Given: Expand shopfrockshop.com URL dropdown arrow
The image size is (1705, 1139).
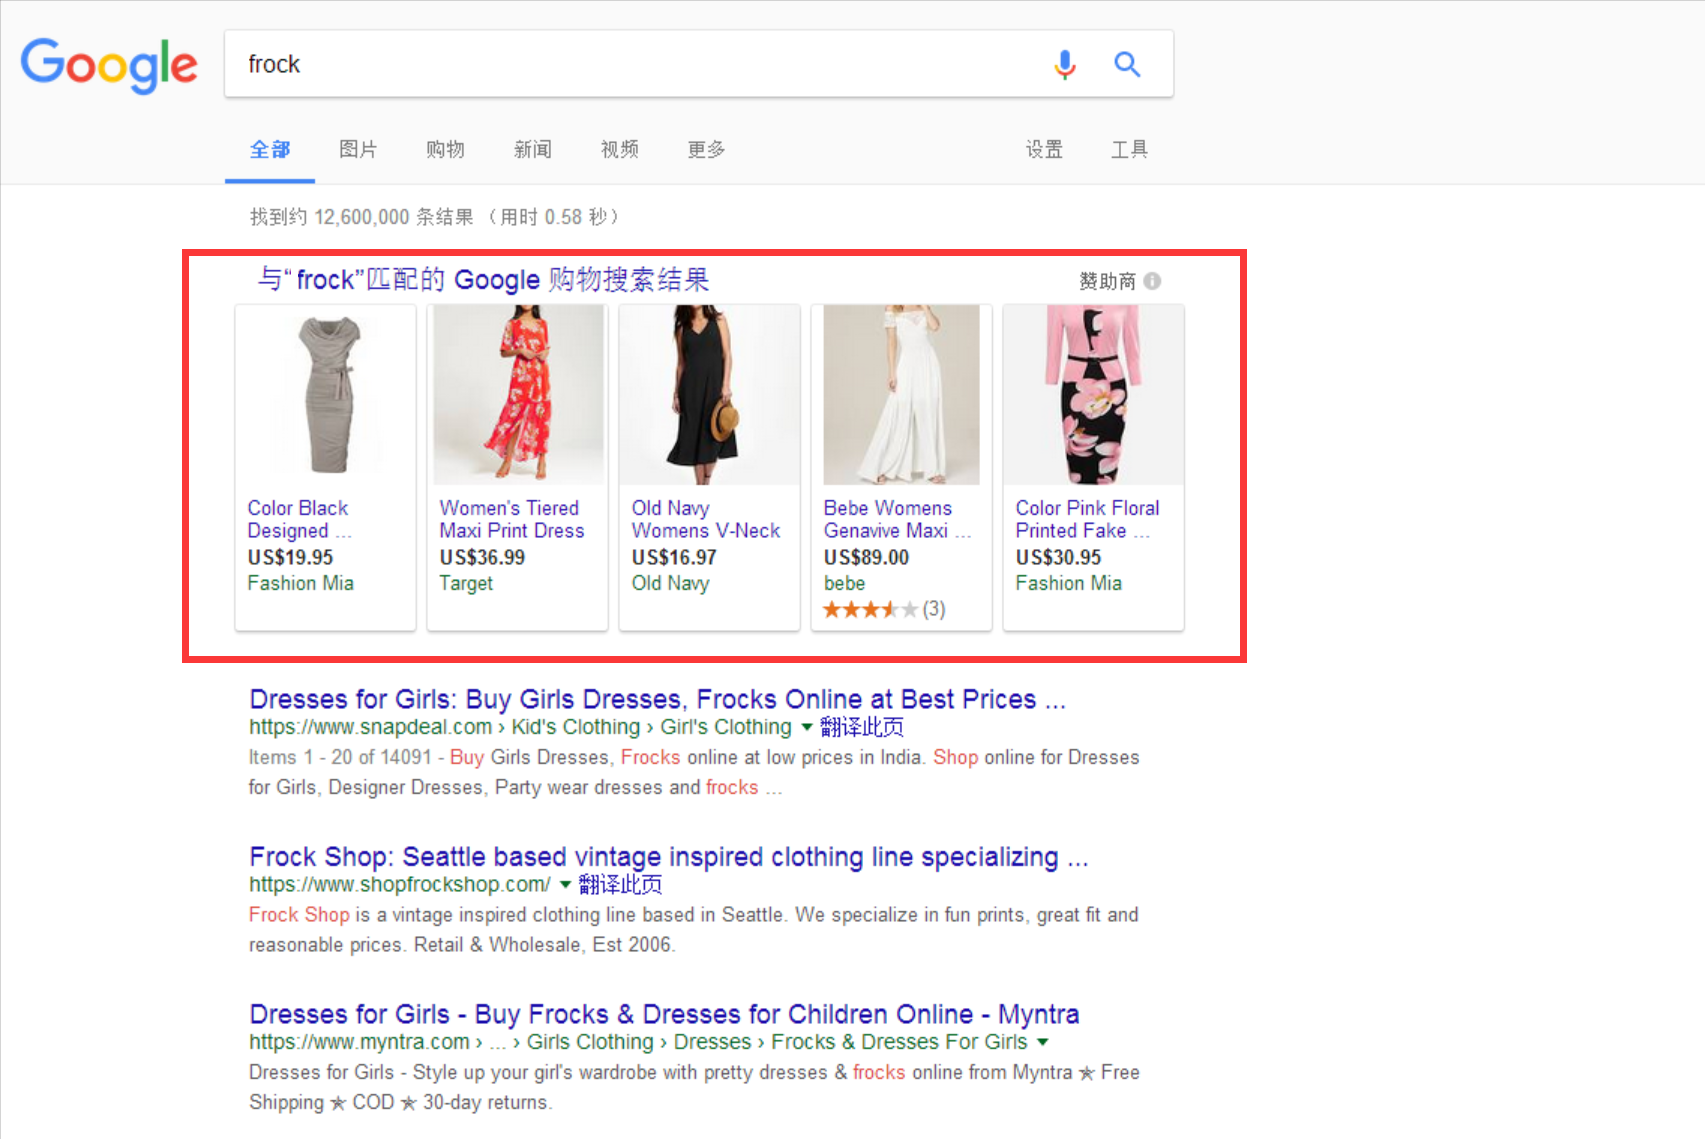Looking at the screenshot, I should (x=565, y=885).
